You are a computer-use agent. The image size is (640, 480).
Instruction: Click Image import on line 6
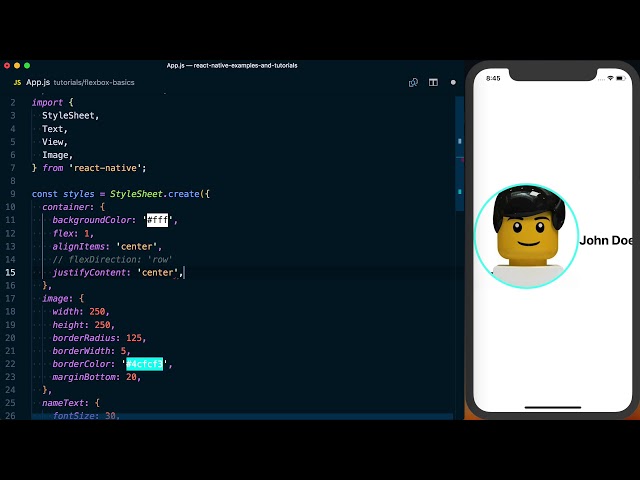click(x=55, y=155)
